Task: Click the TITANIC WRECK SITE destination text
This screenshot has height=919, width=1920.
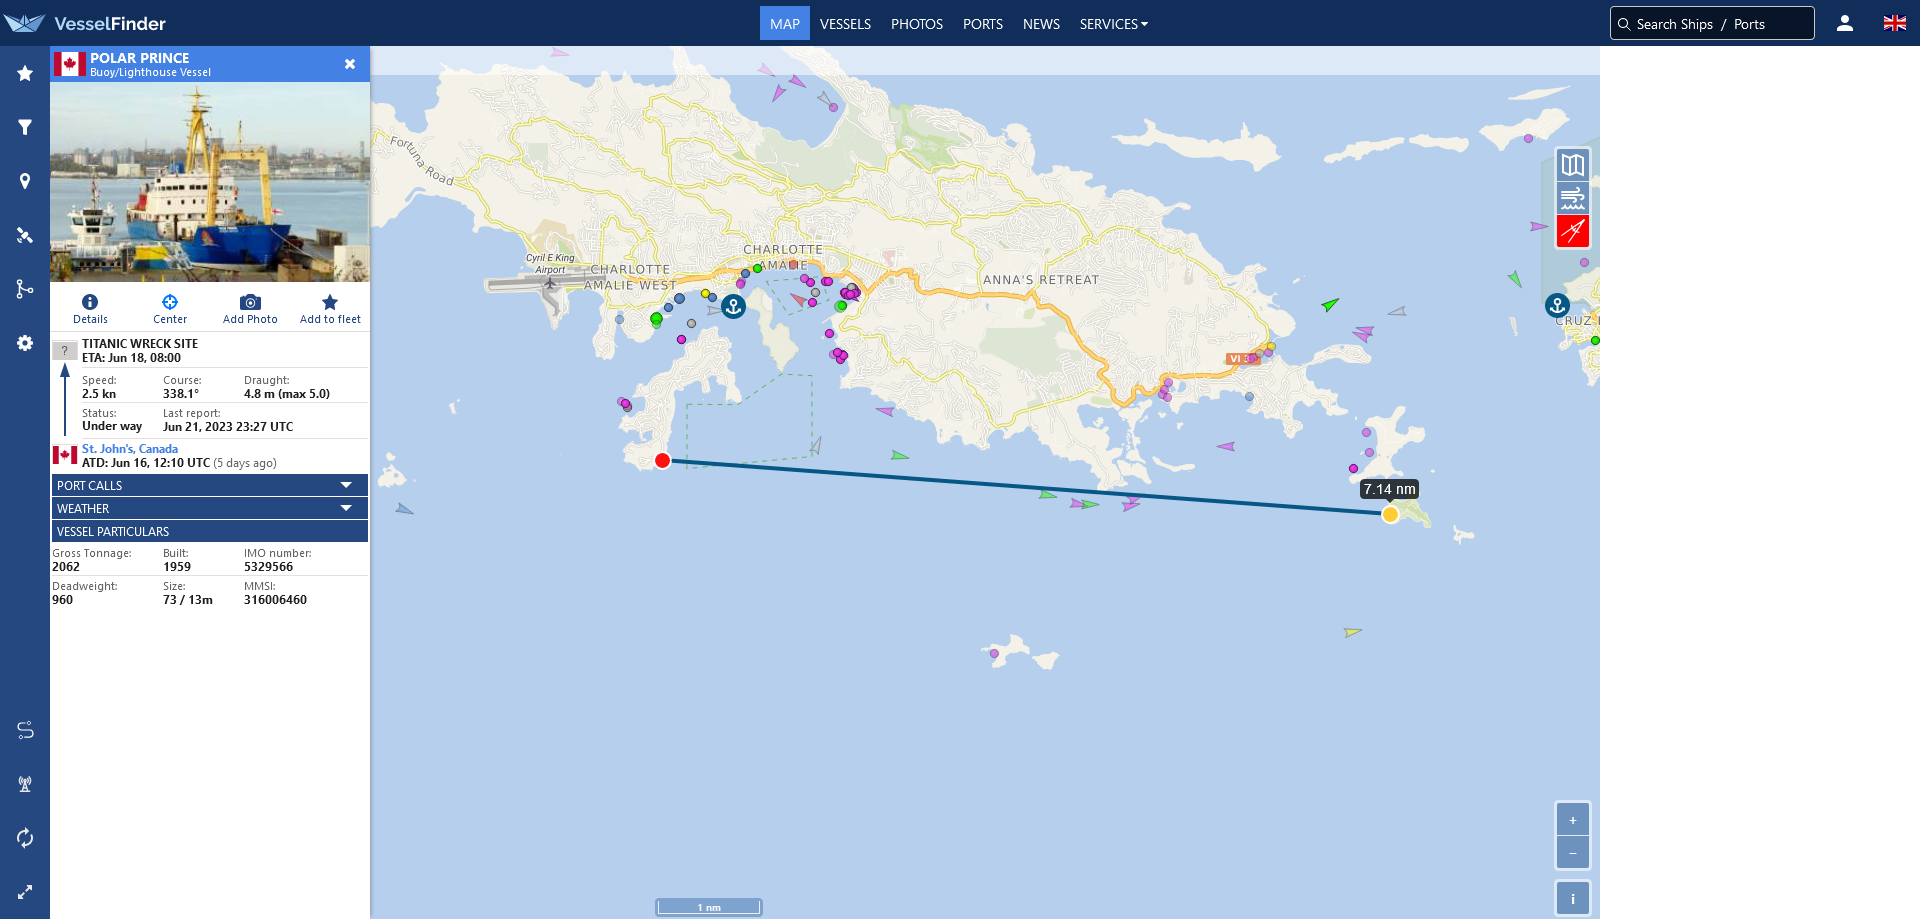Action: [x=140, y=344]
